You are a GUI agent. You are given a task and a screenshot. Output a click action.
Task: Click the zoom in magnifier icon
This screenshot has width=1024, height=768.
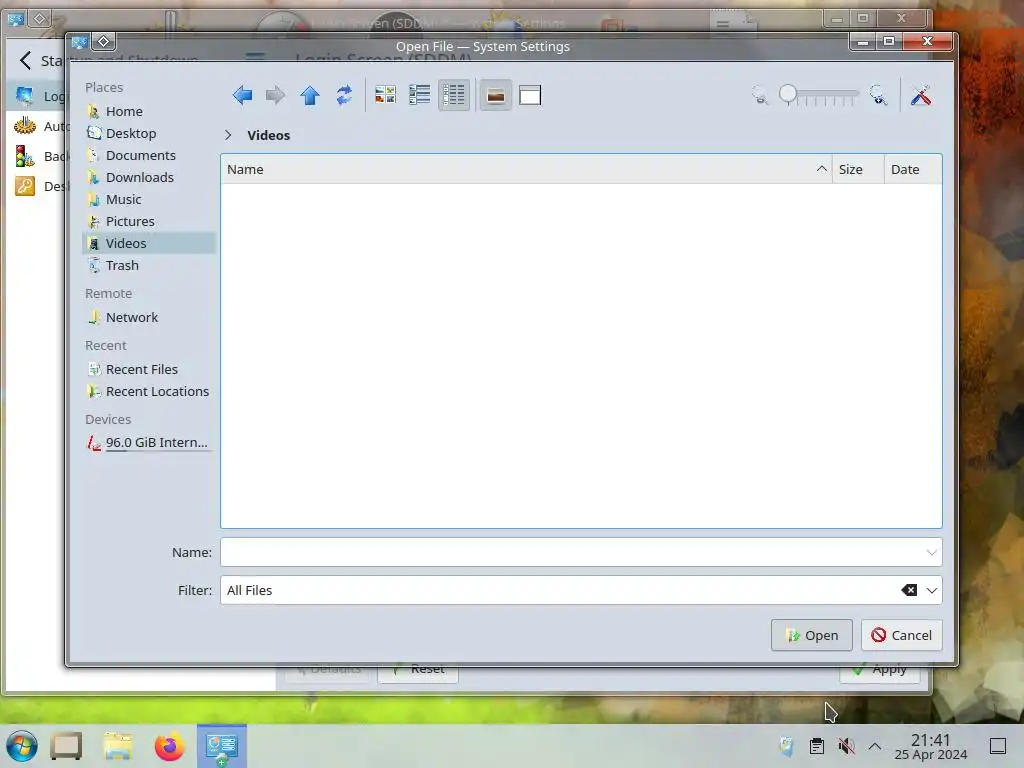click(878, 95)
